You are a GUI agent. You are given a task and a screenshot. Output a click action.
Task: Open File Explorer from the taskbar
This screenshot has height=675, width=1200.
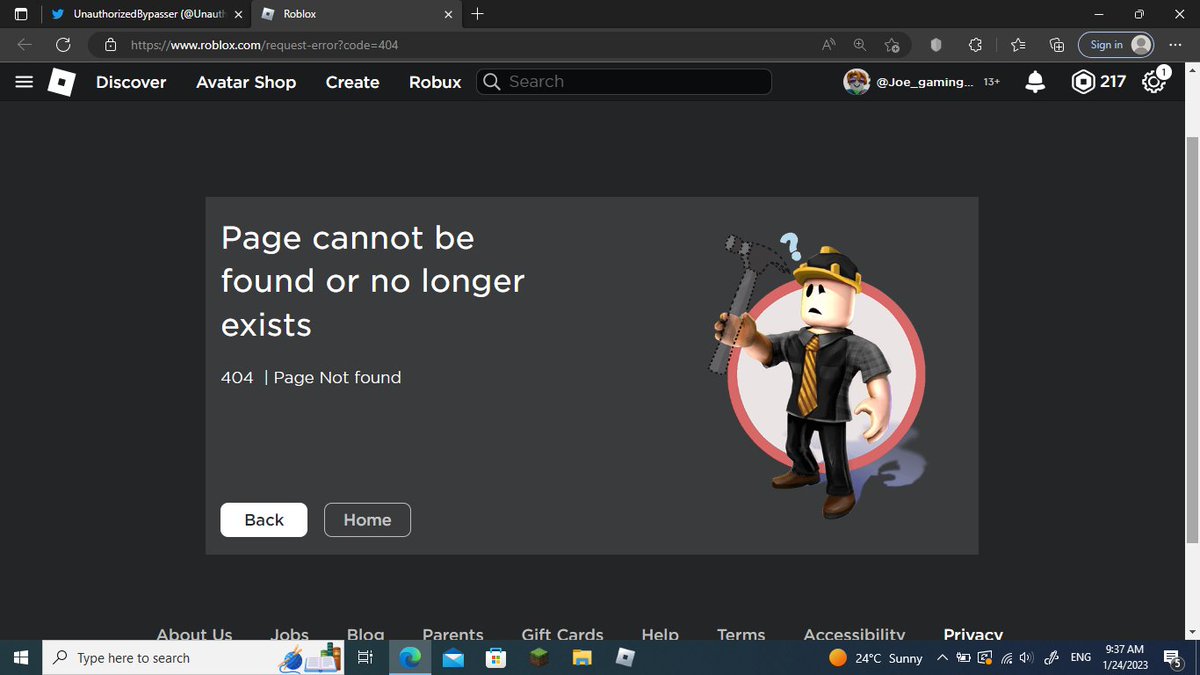(x=583, y=658)
